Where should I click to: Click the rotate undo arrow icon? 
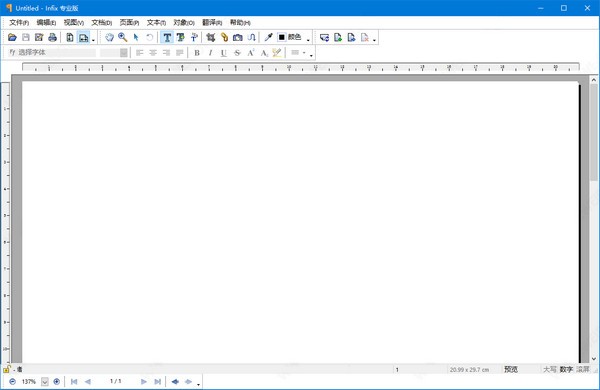149,38
